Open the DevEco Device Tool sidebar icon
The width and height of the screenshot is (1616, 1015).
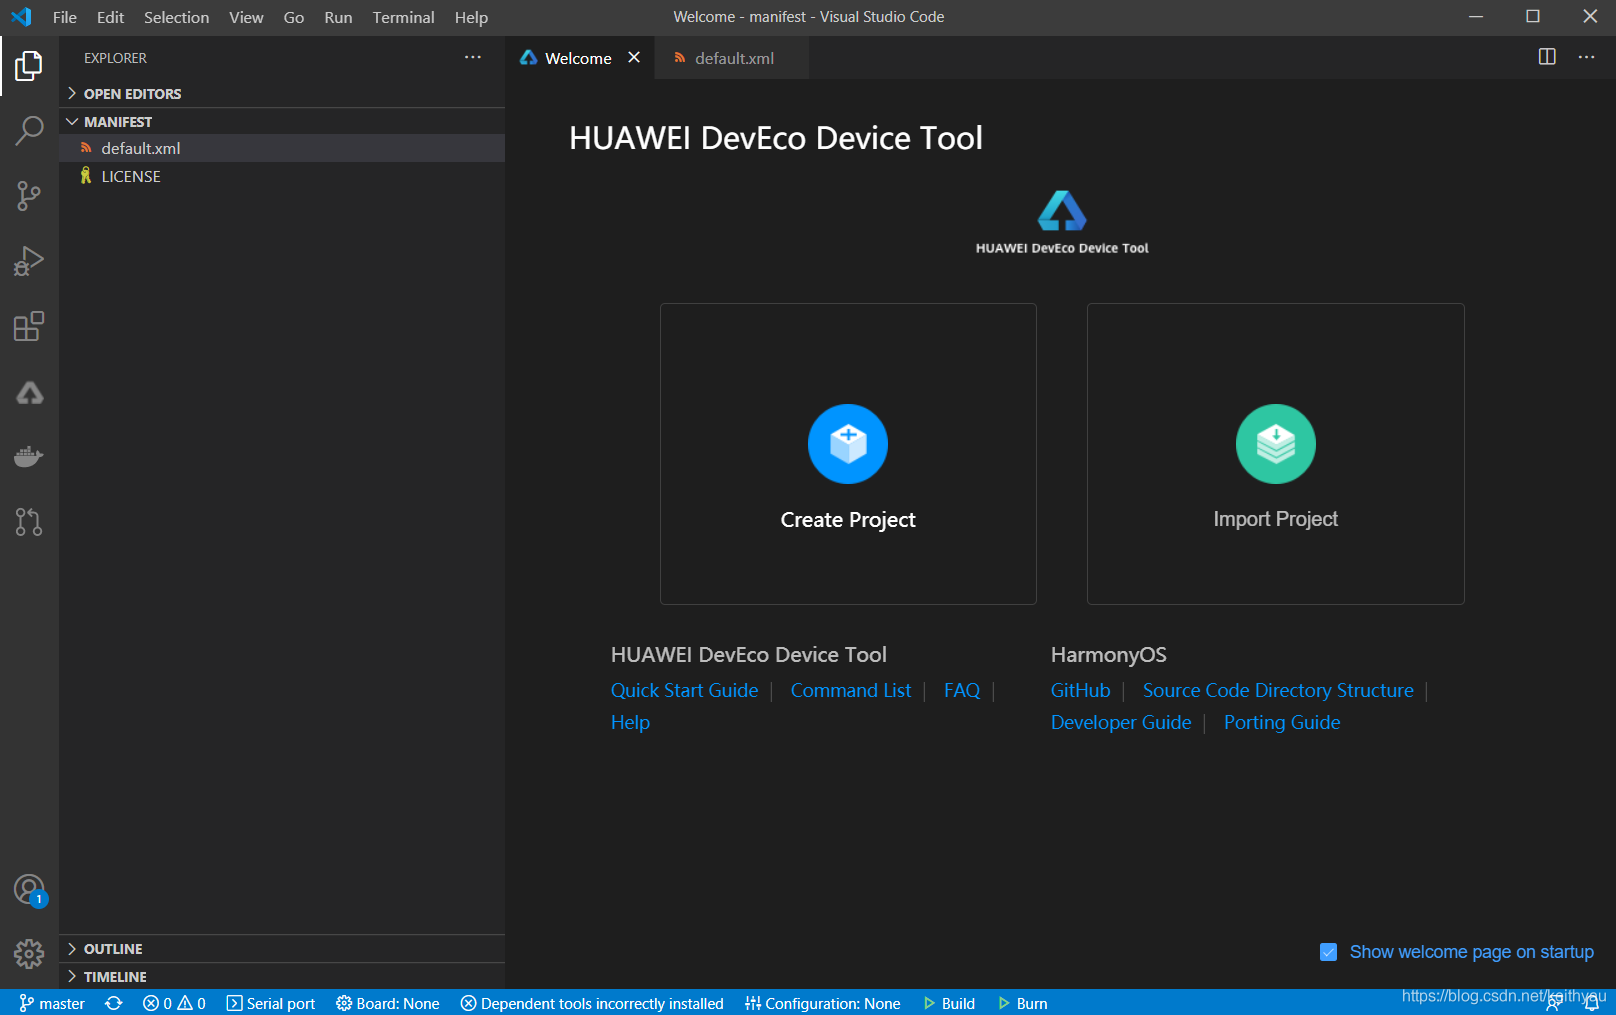pos(29,392)
